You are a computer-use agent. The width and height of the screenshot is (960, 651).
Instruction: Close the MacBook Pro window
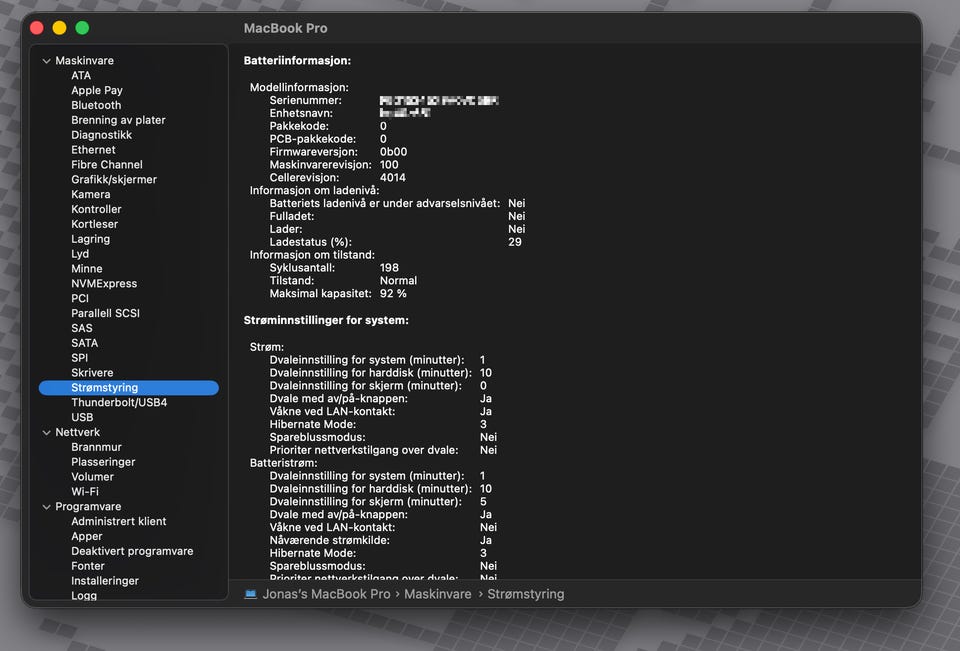click(37, 28)
